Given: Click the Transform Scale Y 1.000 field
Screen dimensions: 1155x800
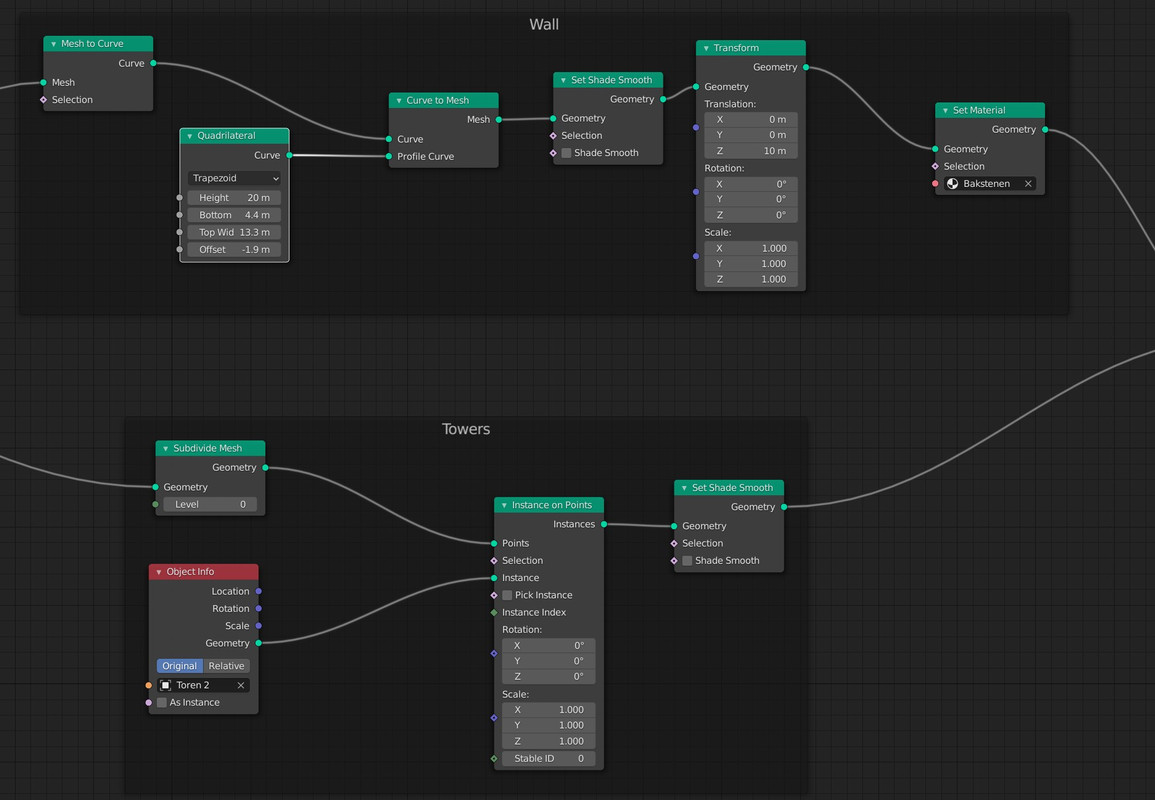Looking at the screenshot, I should 751,264.
